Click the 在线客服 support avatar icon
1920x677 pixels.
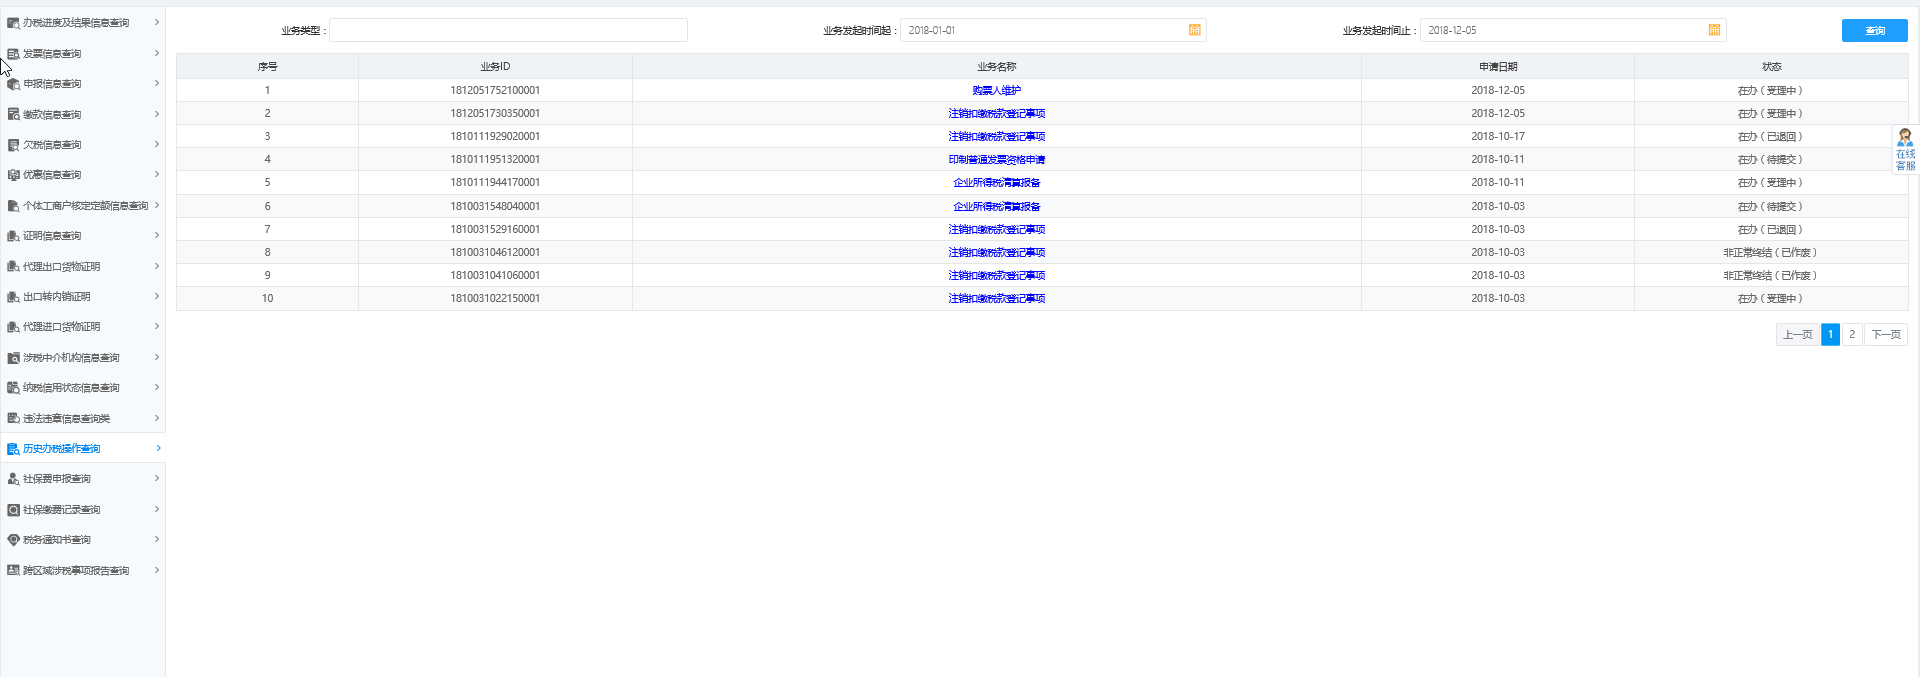click(1905, 138)
